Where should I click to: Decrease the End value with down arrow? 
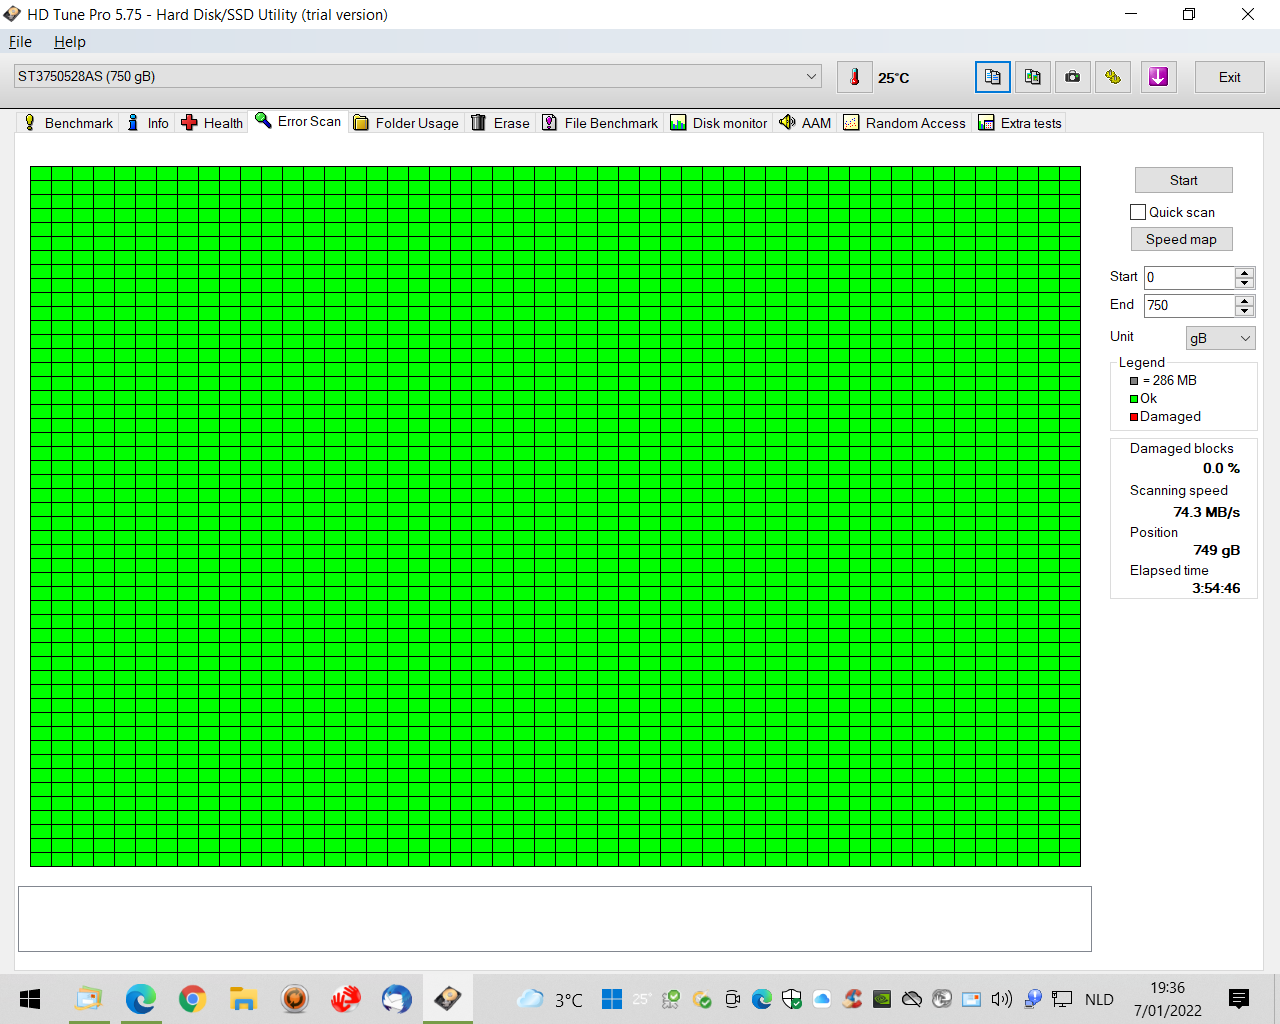coord(1244,311)
